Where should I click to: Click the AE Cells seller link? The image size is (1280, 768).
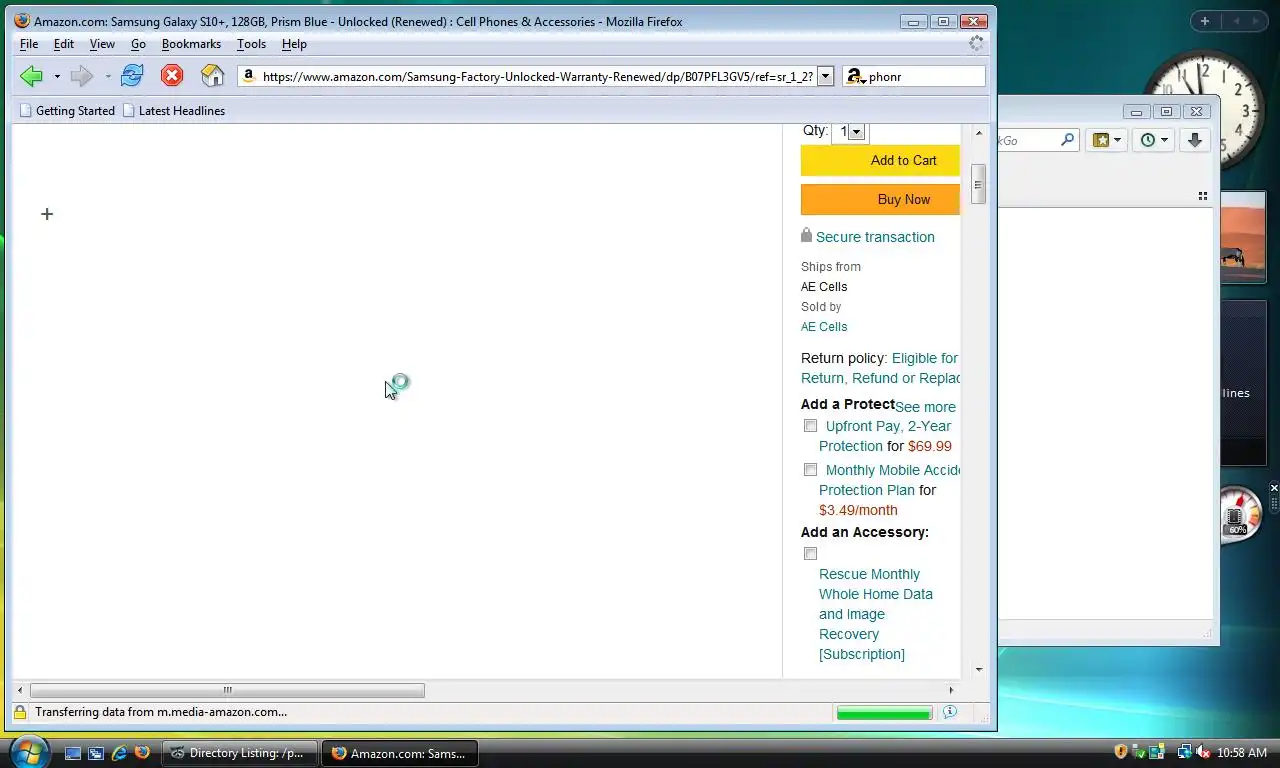(x=824, y=327)
